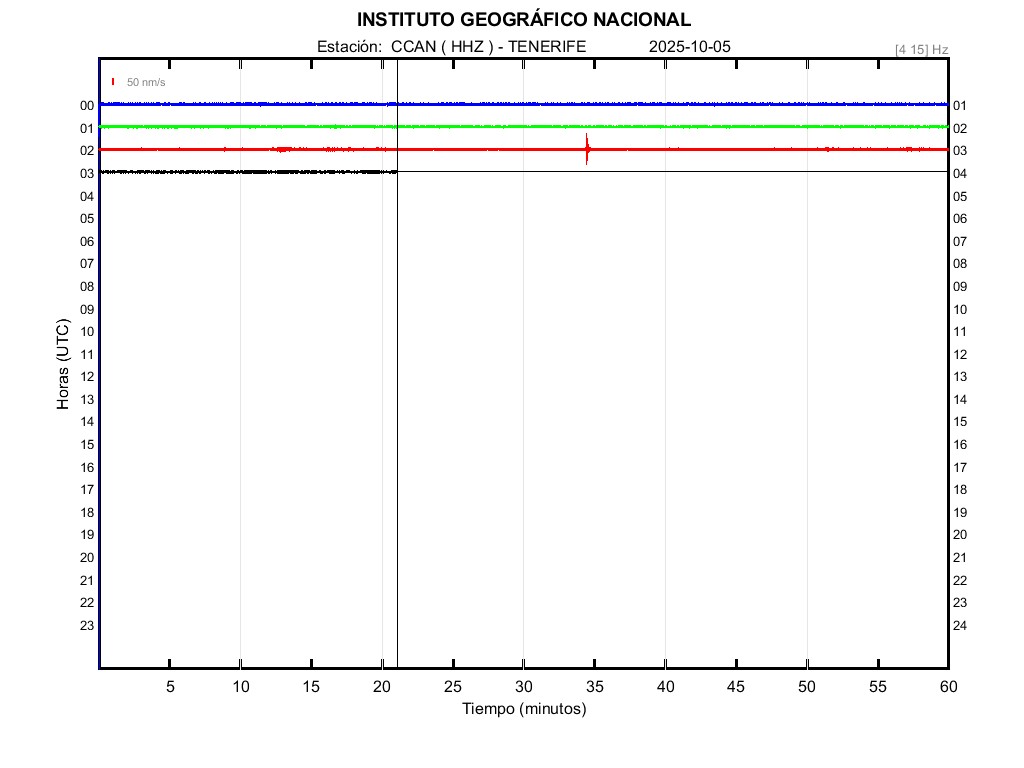Image resolution: width=1024 pixels, height=768 pixels.
Task: Click the 60 tick label on time axis
Action: (x=947, y=687)
